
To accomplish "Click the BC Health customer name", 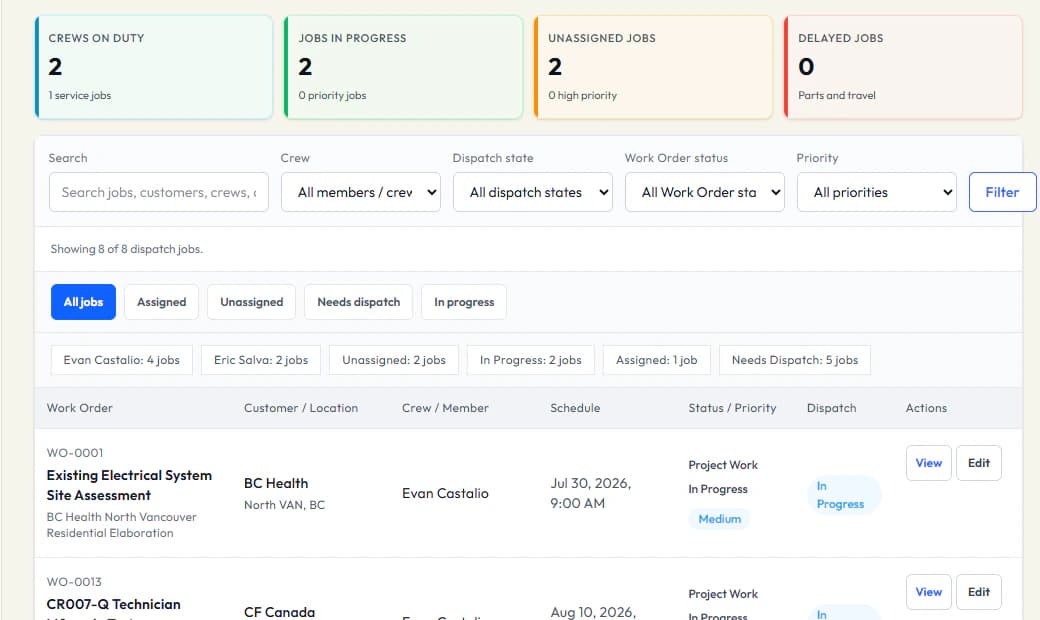I will click(276, 483).
